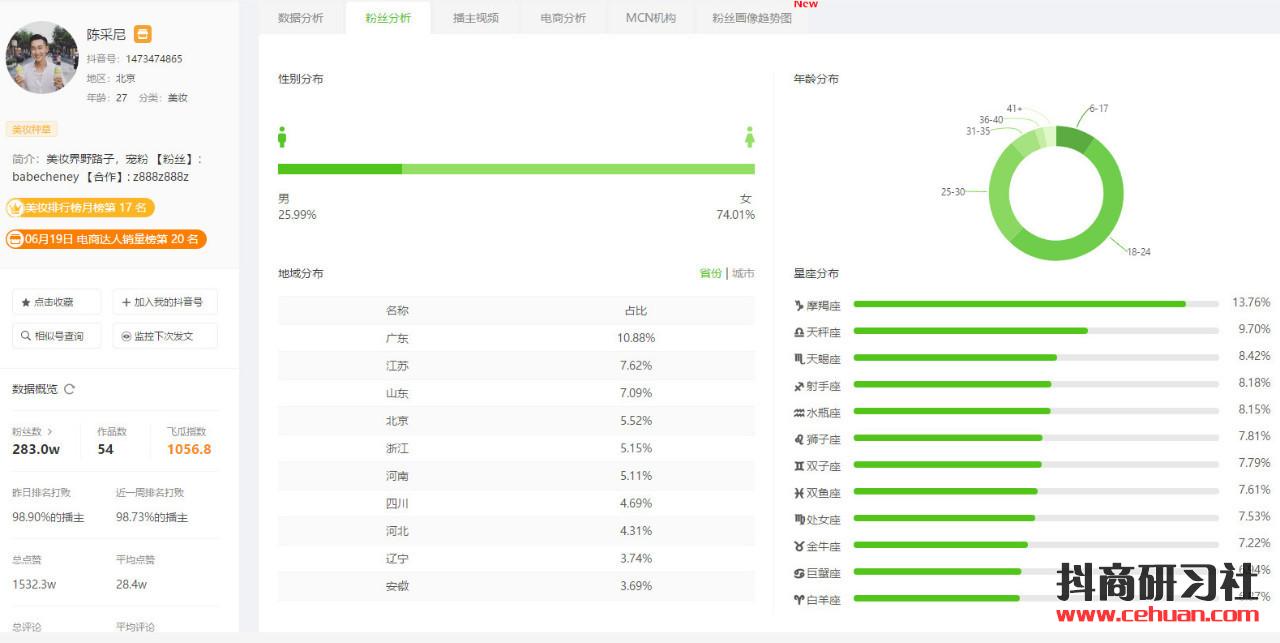Switch region view to 省份
This screenshot has width=1280, height=643.
[710, 273]
